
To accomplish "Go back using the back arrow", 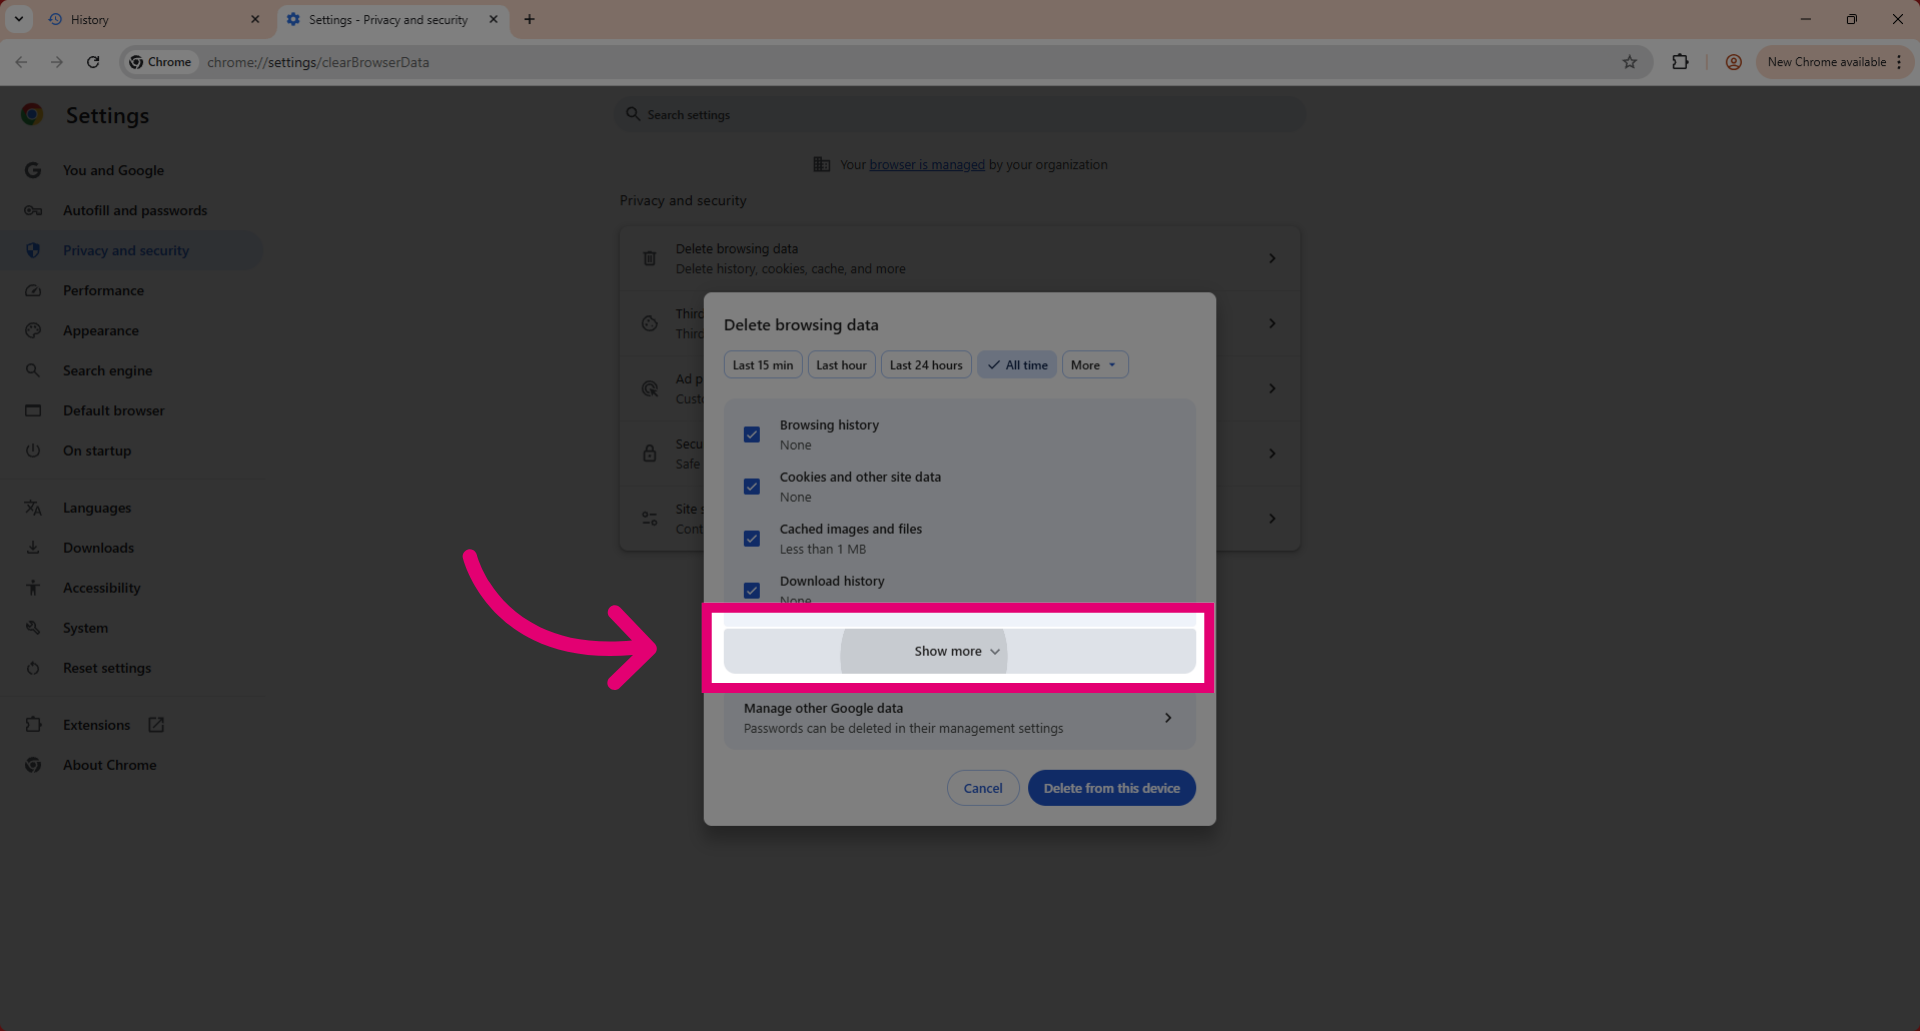I will 21,62.
